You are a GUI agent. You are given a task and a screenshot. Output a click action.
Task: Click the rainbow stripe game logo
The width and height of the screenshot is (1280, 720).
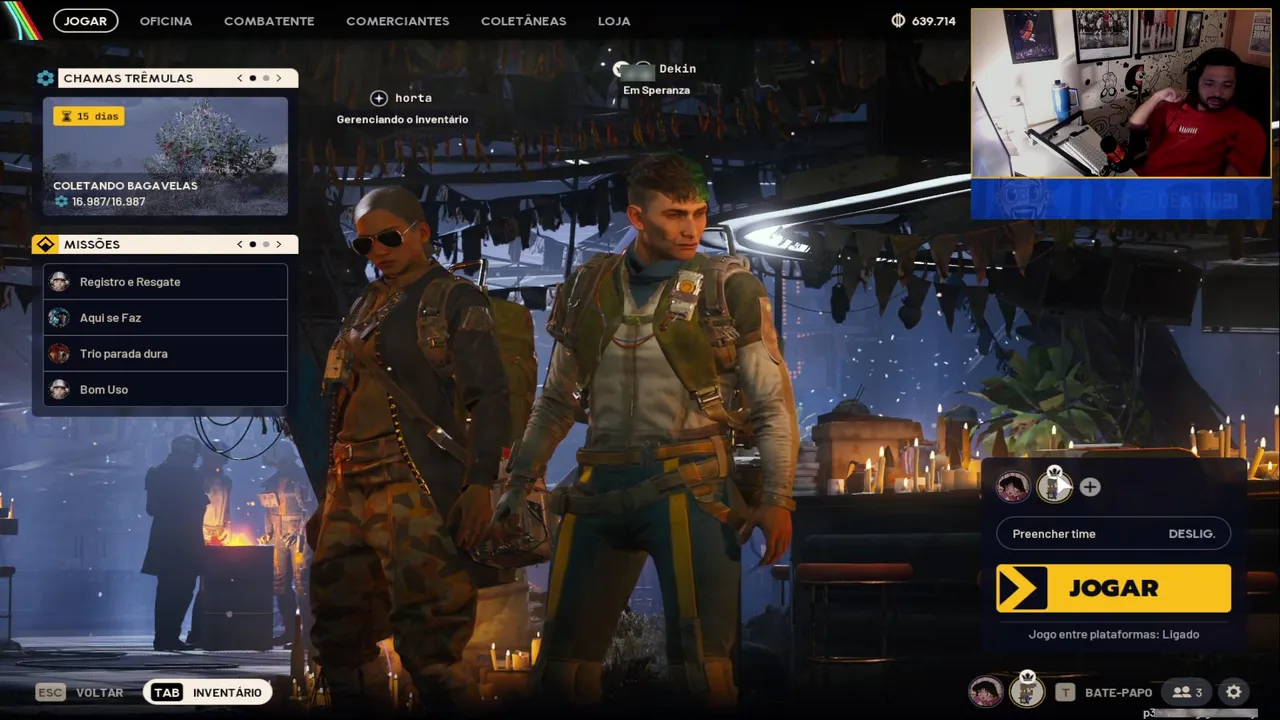(21, 19)
